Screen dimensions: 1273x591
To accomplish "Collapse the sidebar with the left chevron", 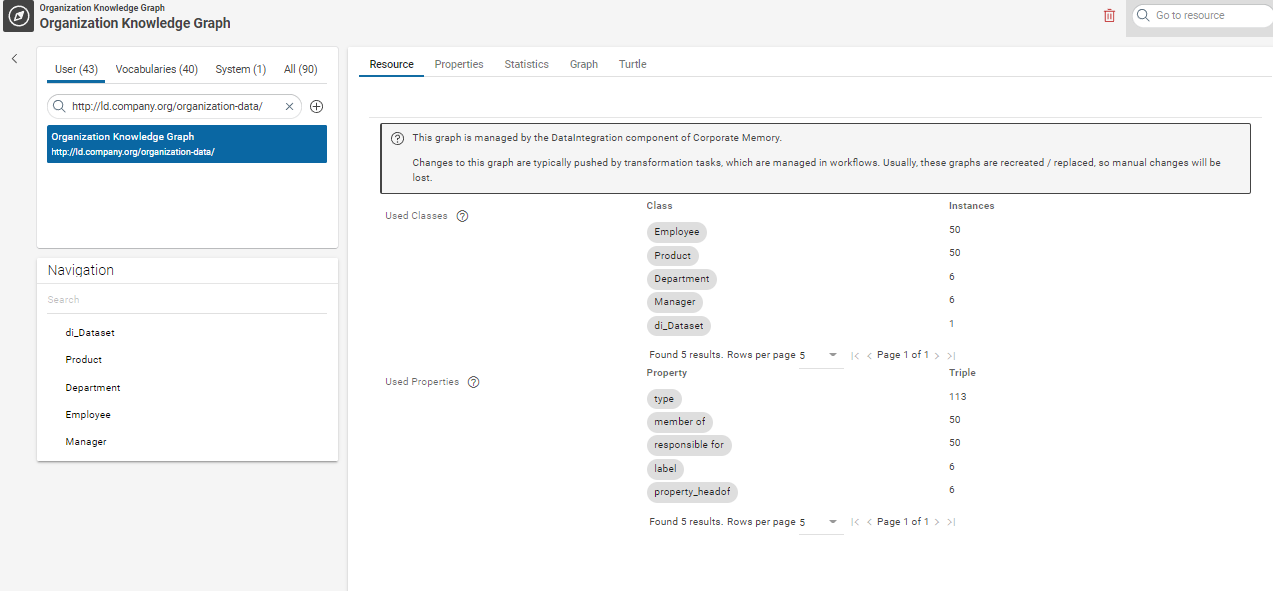I will (15, 59).
